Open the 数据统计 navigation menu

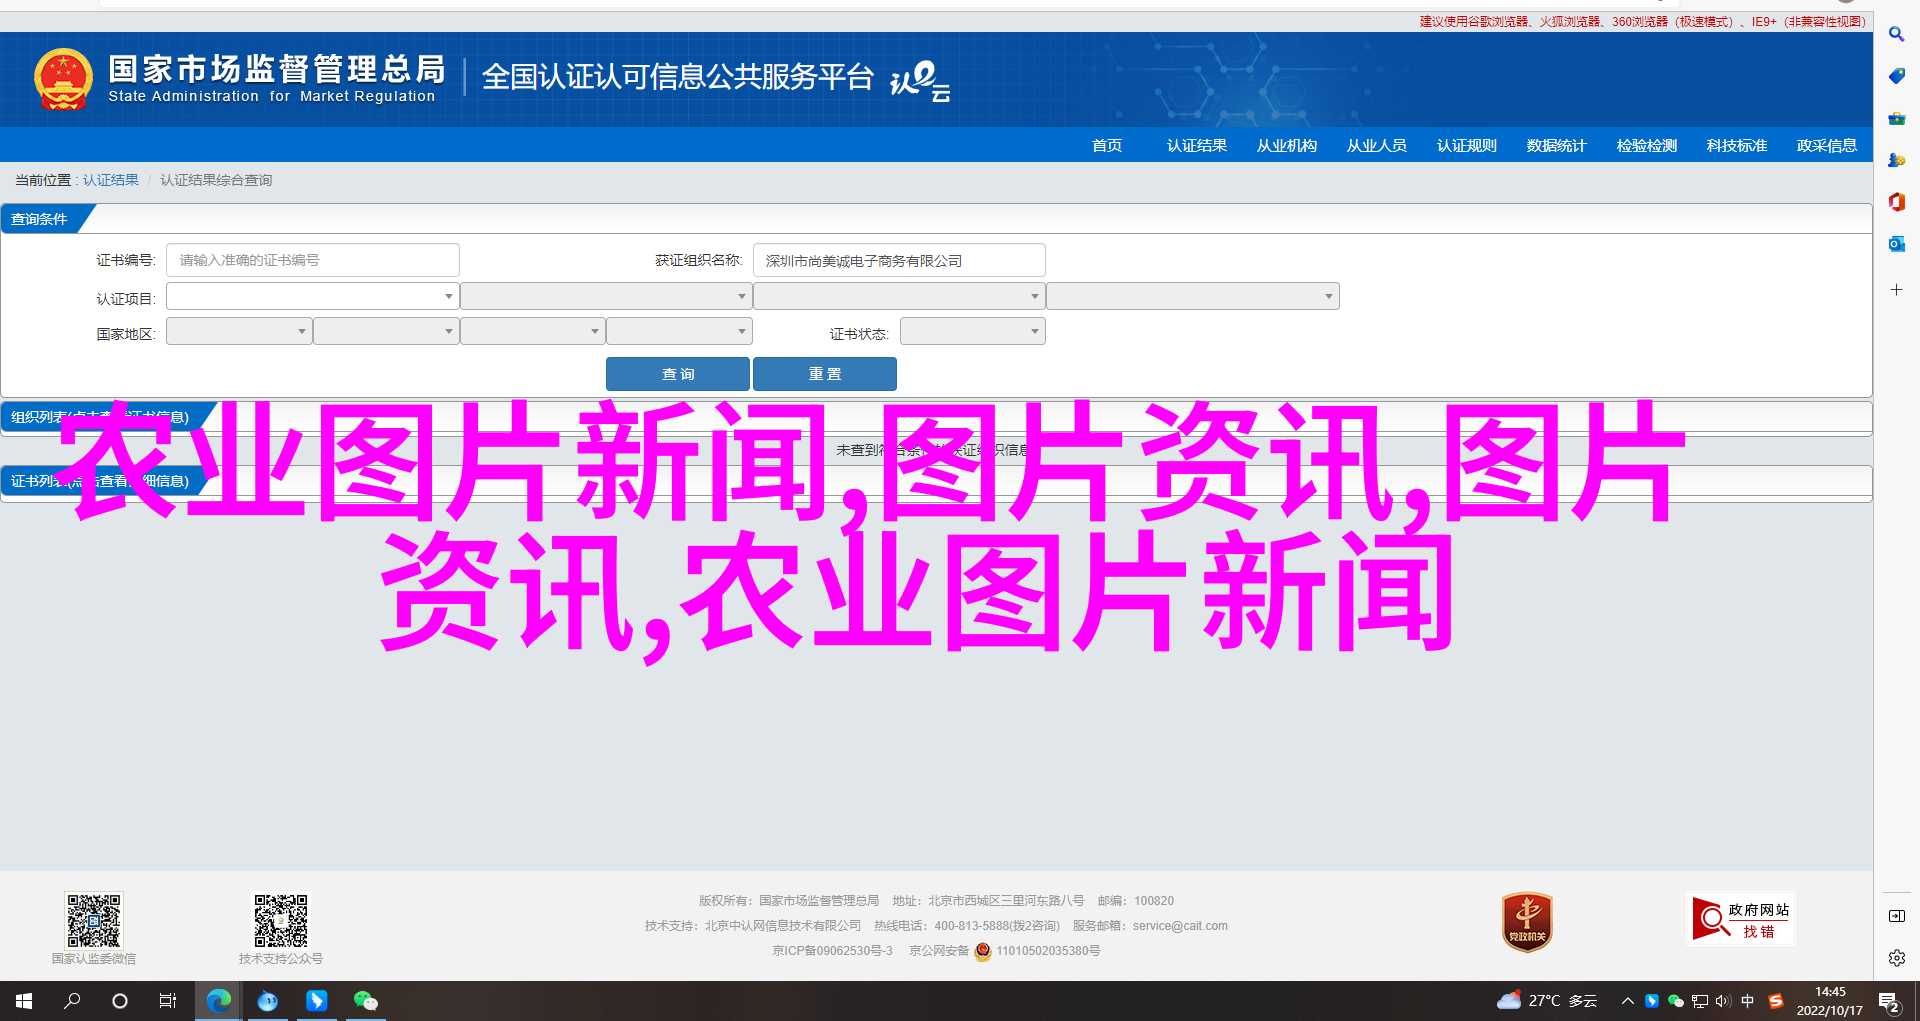tap(1557, 146)
